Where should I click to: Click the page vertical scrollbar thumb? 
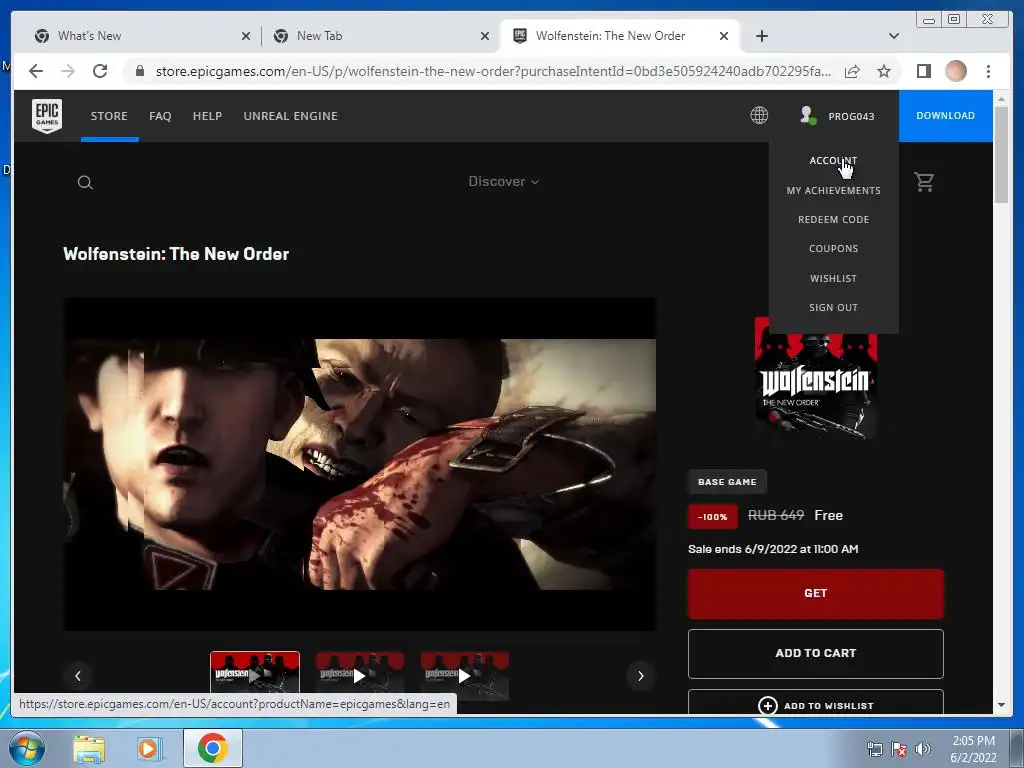1000,154
